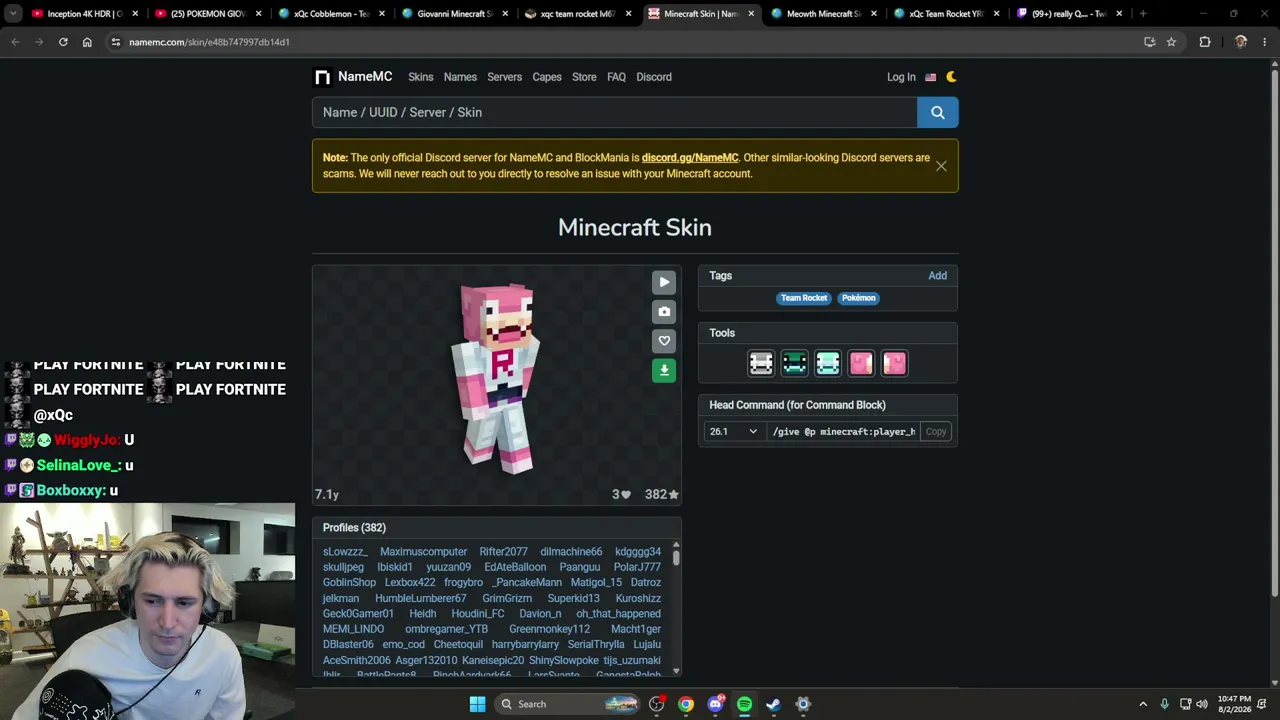Screen dimensions: 1280x720
Task: Open a new browser tab
Action: [1143, 14]
